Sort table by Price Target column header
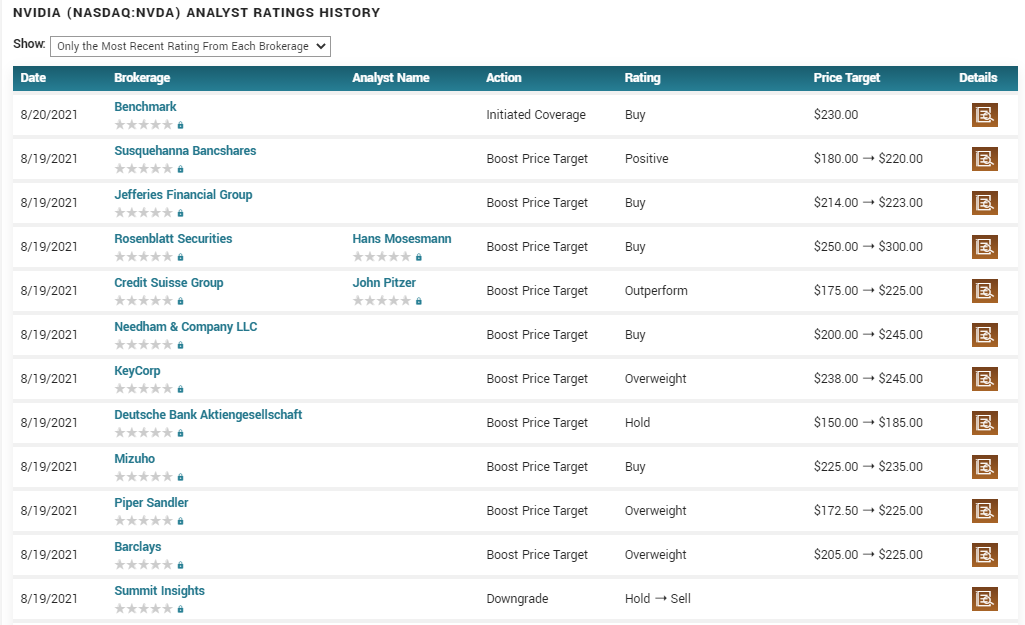Screen dimensions: 1025x625 (x=847, y=78)
